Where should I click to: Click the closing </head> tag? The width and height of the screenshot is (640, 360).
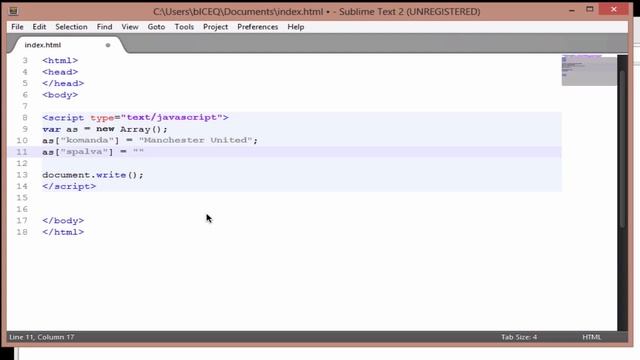point(63,83)
